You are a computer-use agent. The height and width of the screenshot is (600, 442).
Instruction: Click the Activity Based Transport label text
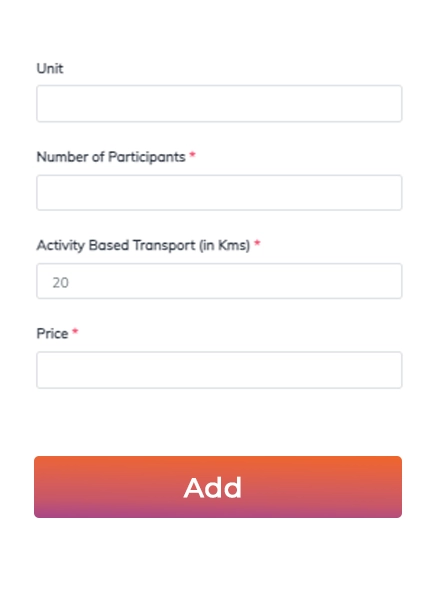pyautogui.click(x=143, y=245)
